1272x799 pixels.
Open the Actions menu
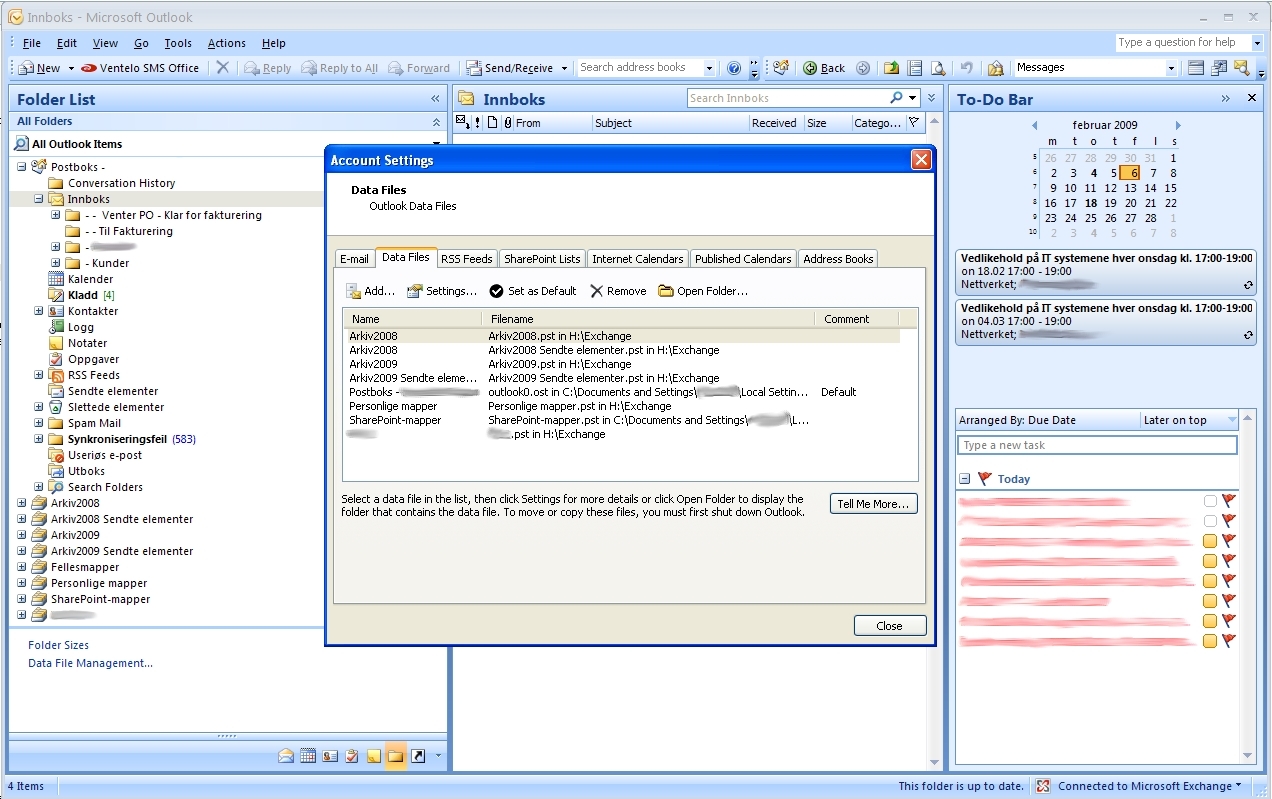(x=227, y=43)
